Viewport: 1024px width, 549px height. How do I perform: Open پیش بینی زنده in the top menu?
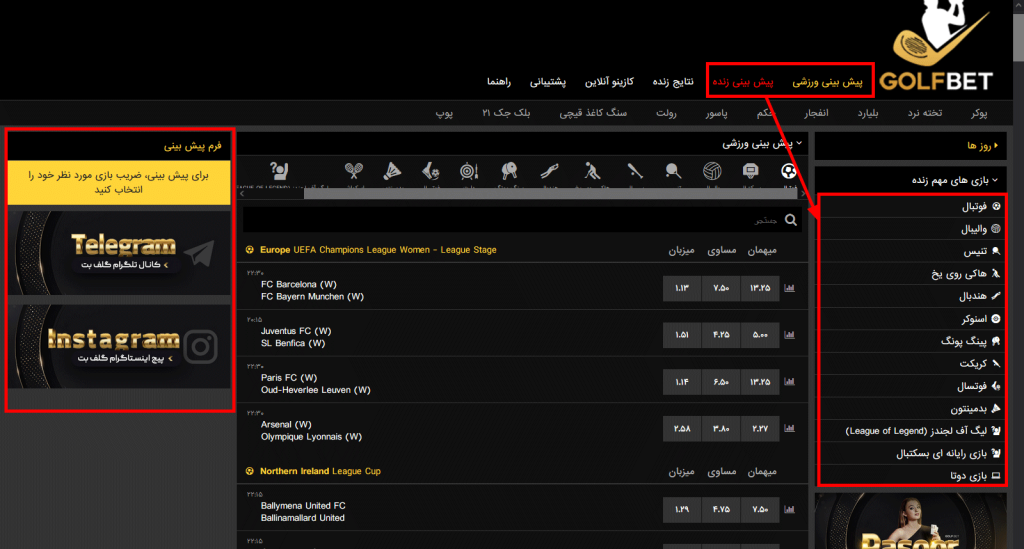742,80
